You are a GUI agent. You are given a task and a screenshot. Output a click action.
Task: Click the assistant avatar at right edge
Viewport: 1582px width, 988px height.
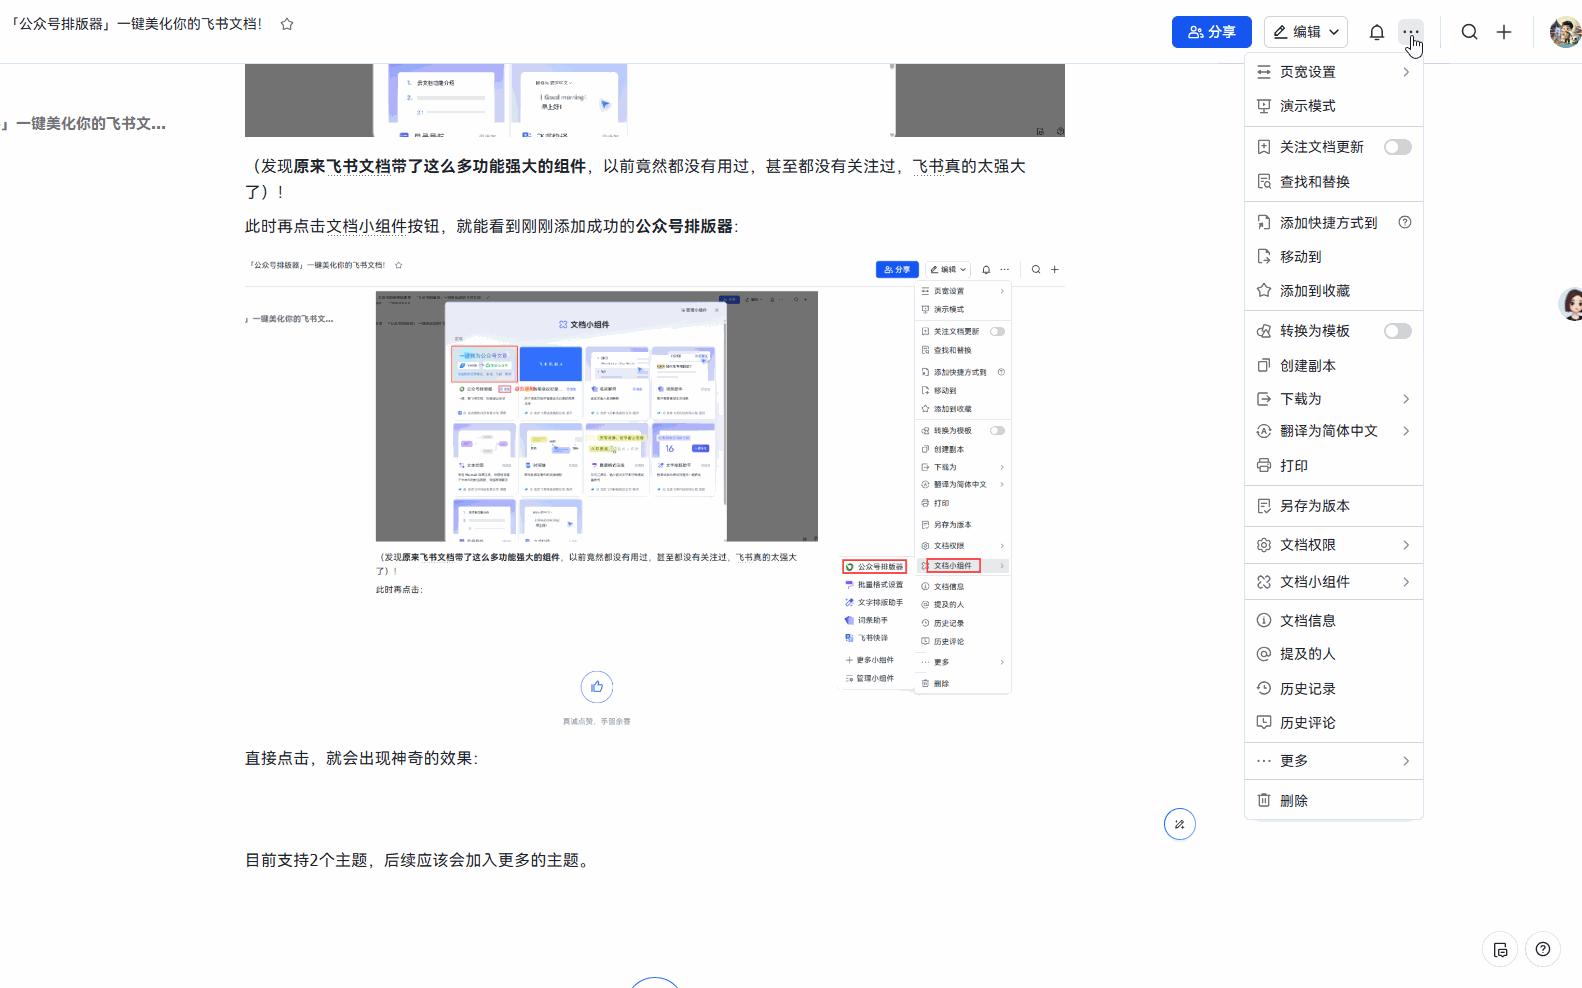[1571, 303]
